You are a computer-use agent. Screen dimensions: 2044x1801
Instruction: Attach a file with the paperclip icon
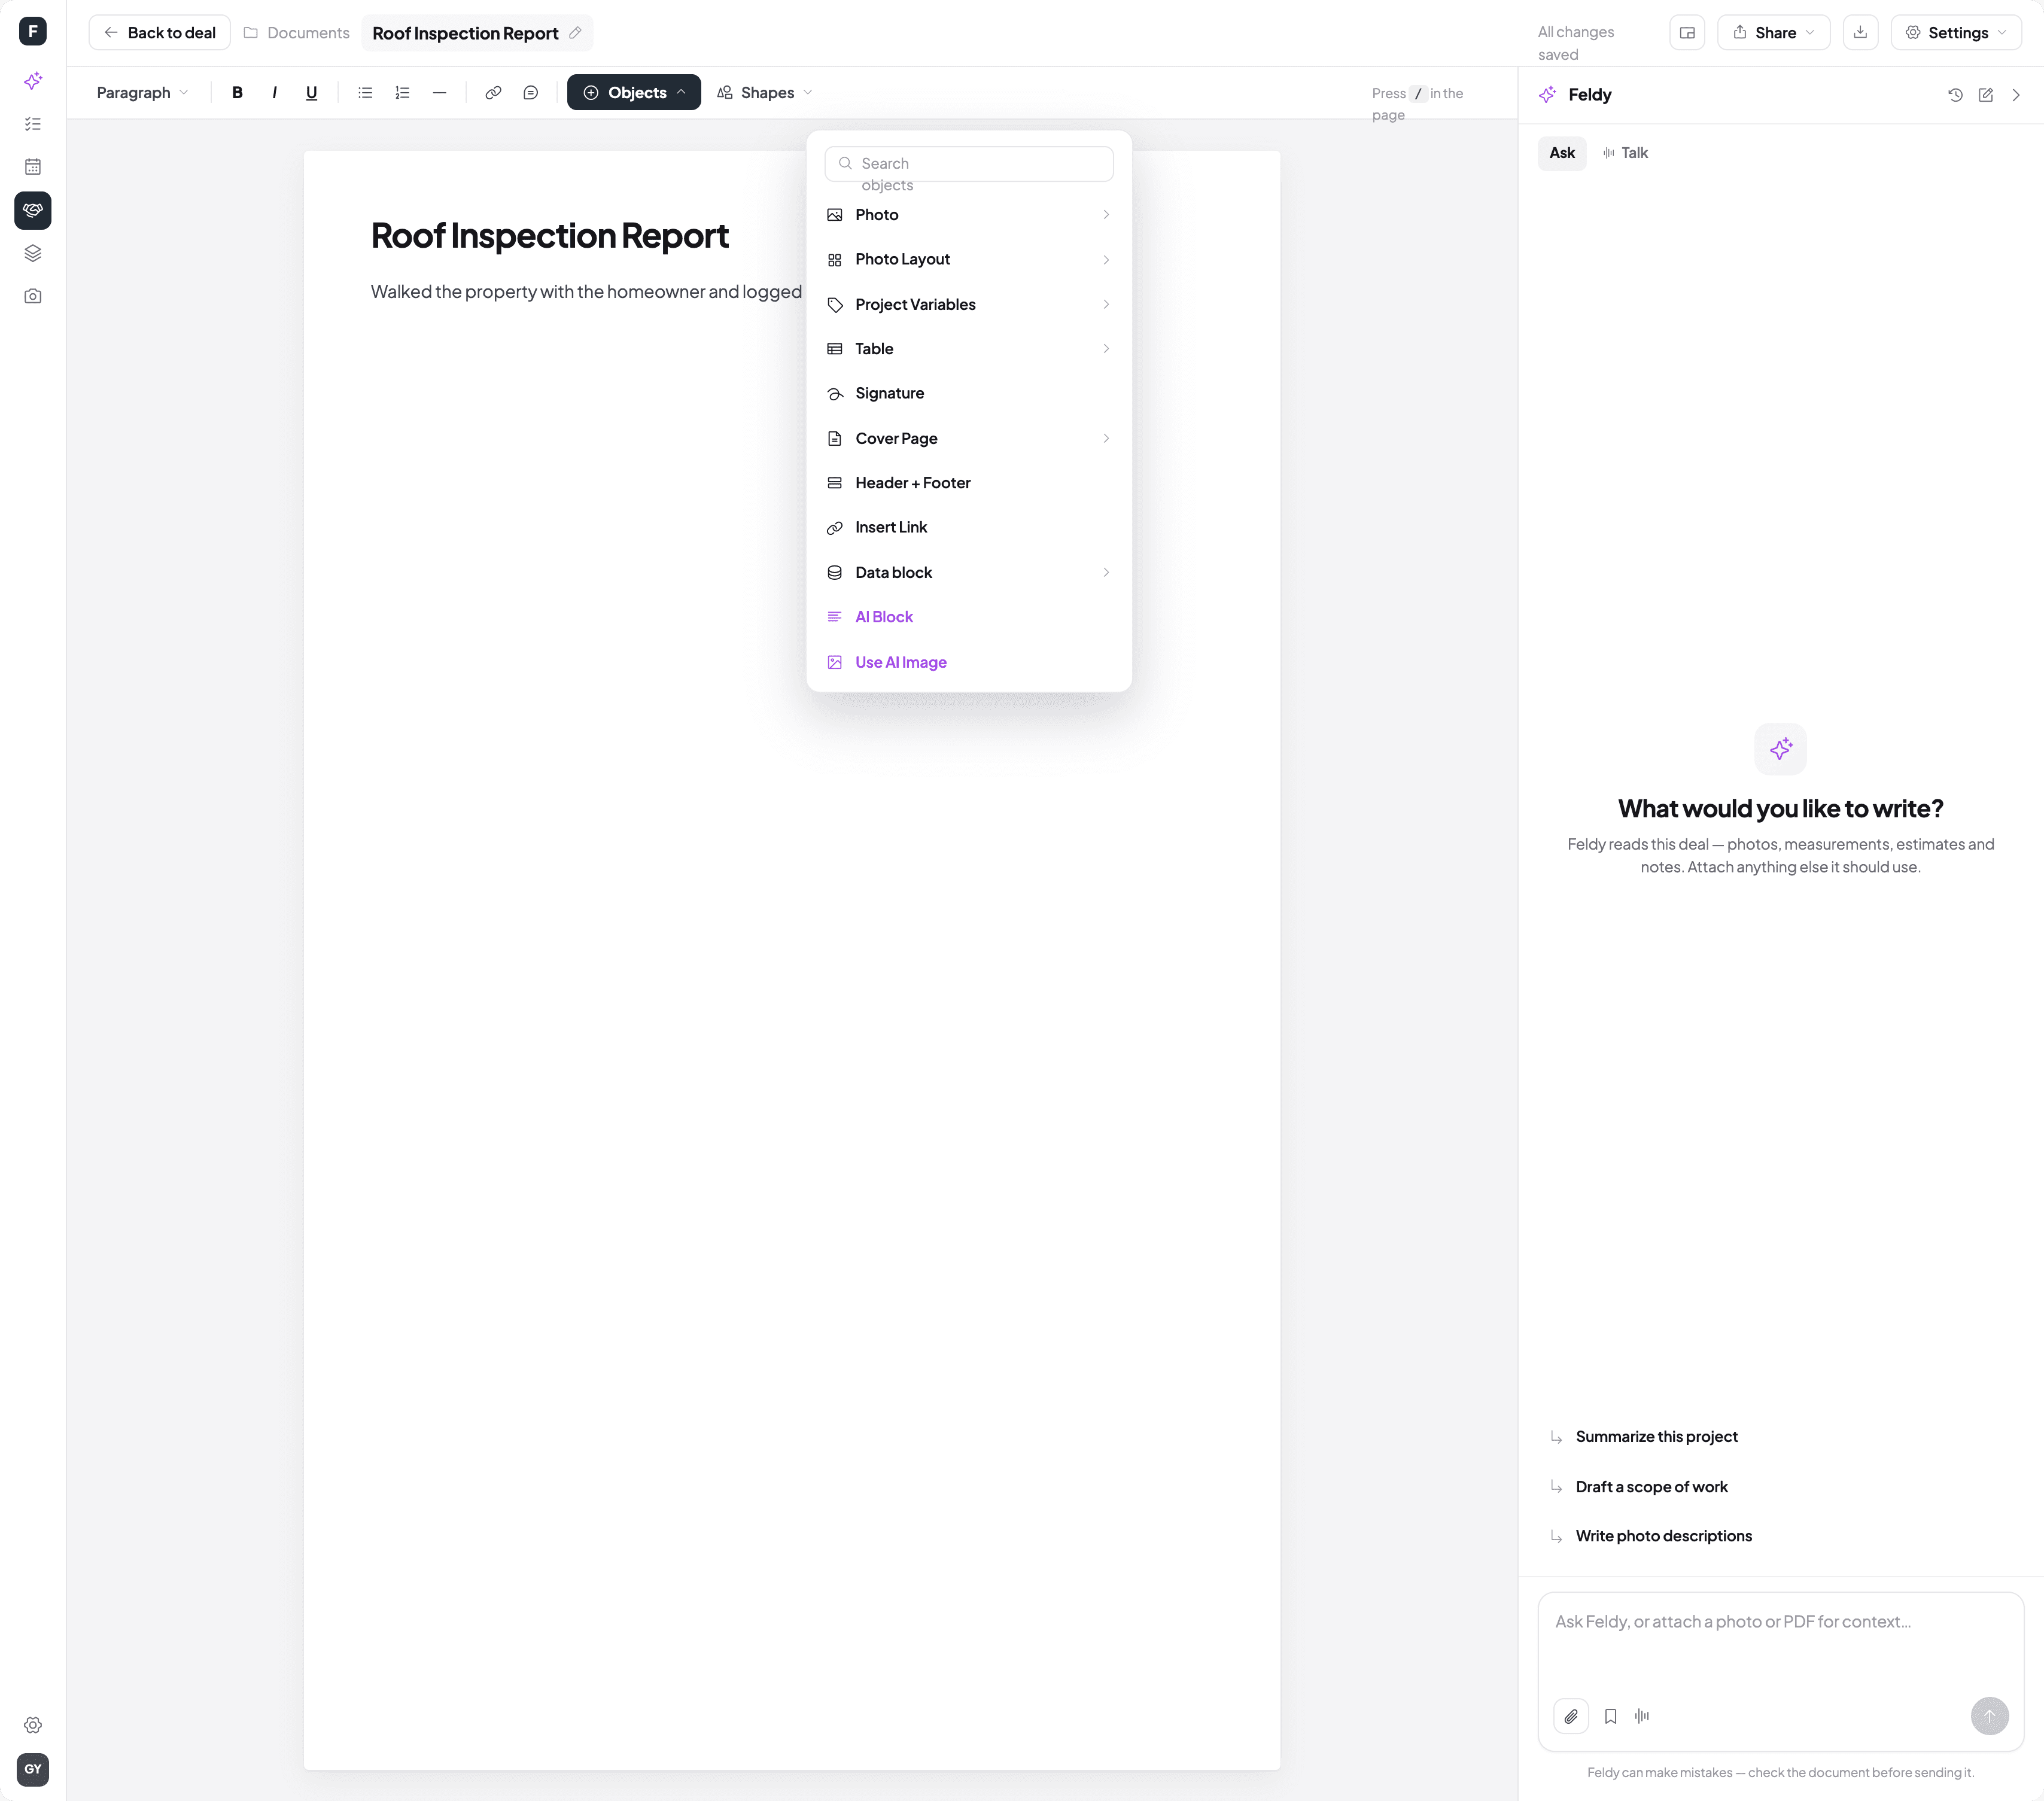pos(1571,1716)
